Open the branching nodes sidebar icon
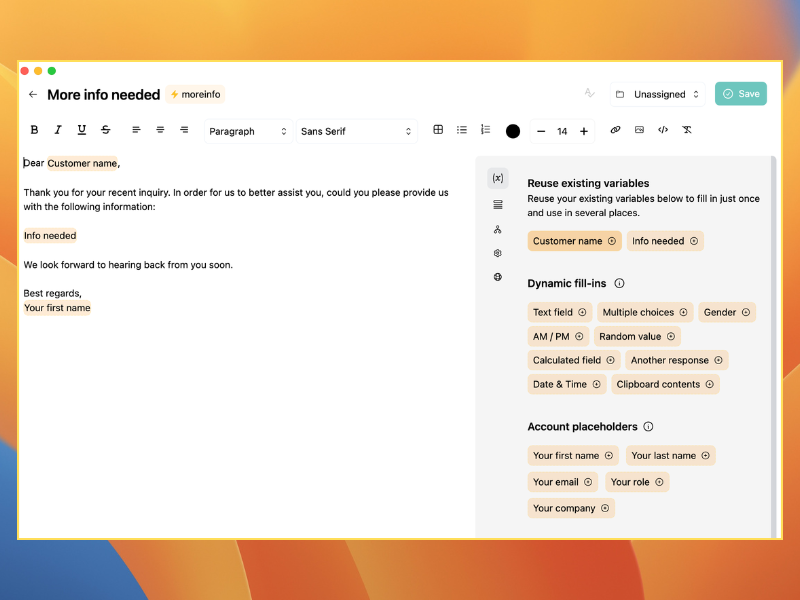Image resolution: width=800 pixels, height=600 pixels. tap(497, 230)
